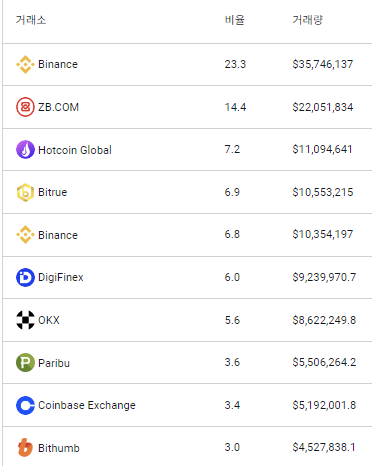
Task: Click the black OKX checkered icon
Action: click(25, 320)
